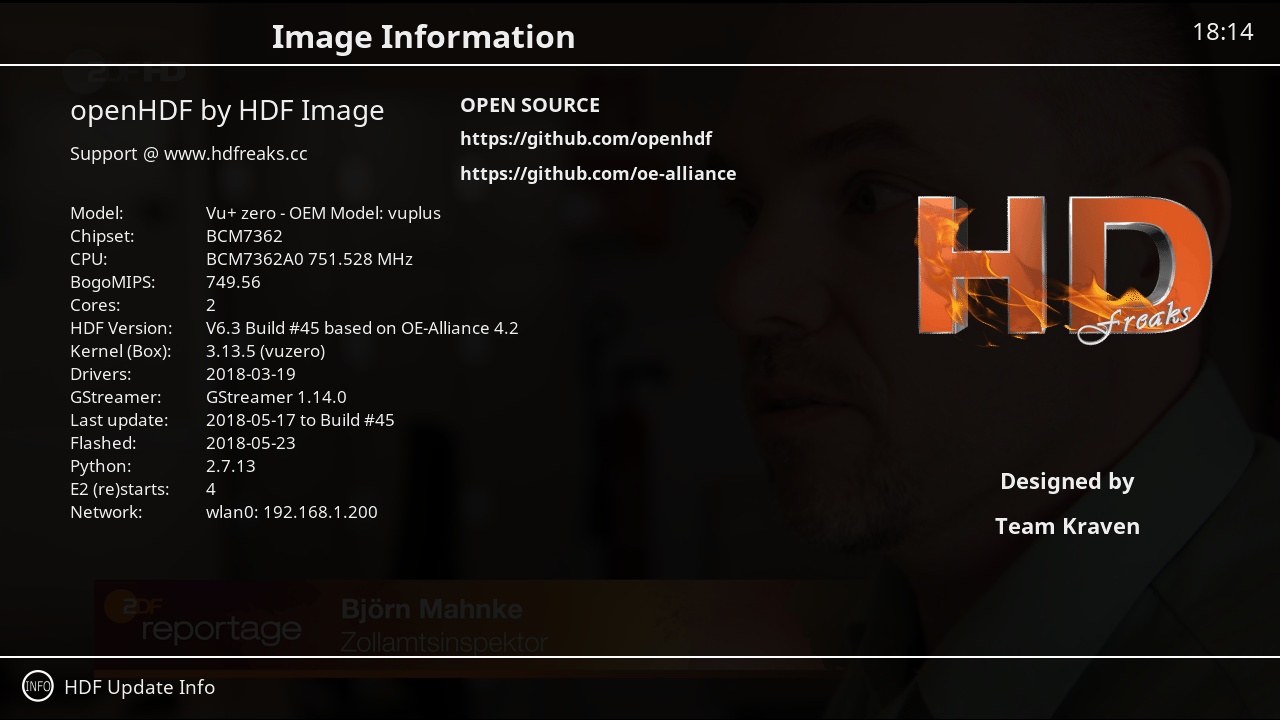
Task: Click the Team Kraven credit text
Action: coord(1067,526)
